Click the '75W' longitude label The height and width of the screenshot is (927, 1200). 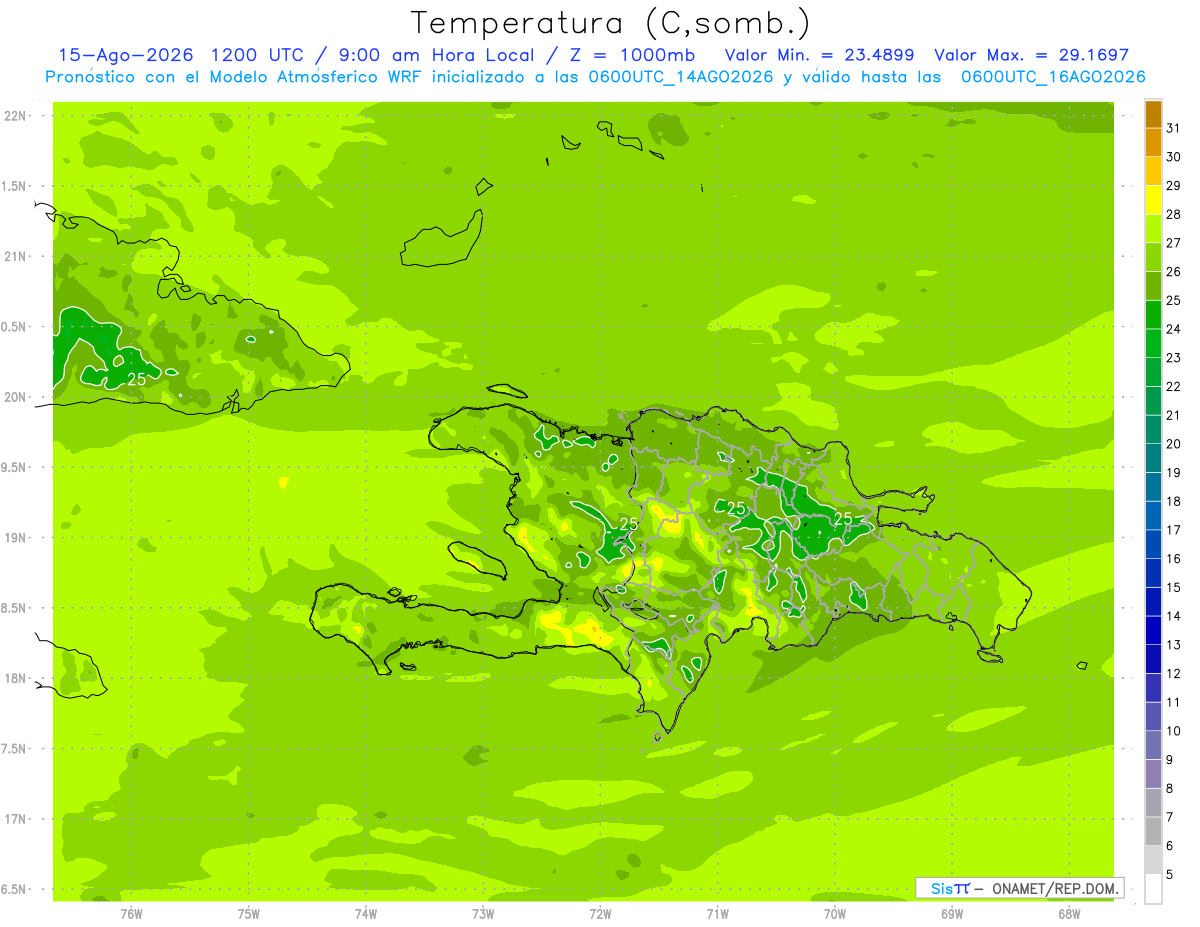pos(248,914)
